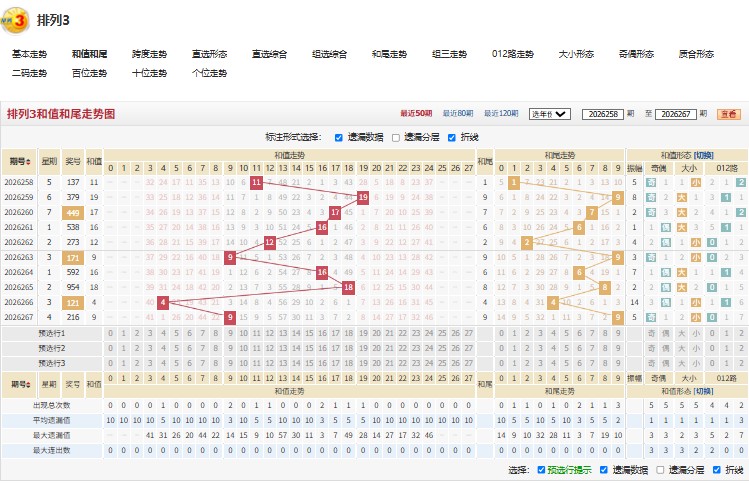Focus end period field 2026267
The image size is (749, 483).
tap(675, 114)
